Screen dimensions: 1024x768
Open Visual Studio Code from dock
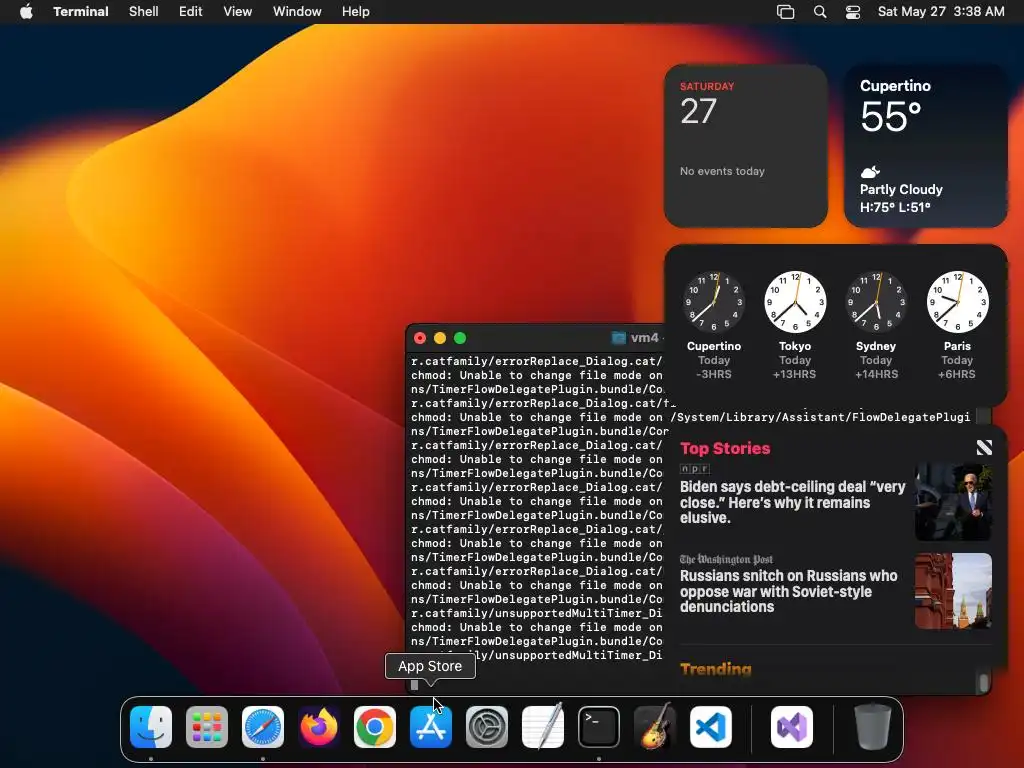click(x=711, y=726)
